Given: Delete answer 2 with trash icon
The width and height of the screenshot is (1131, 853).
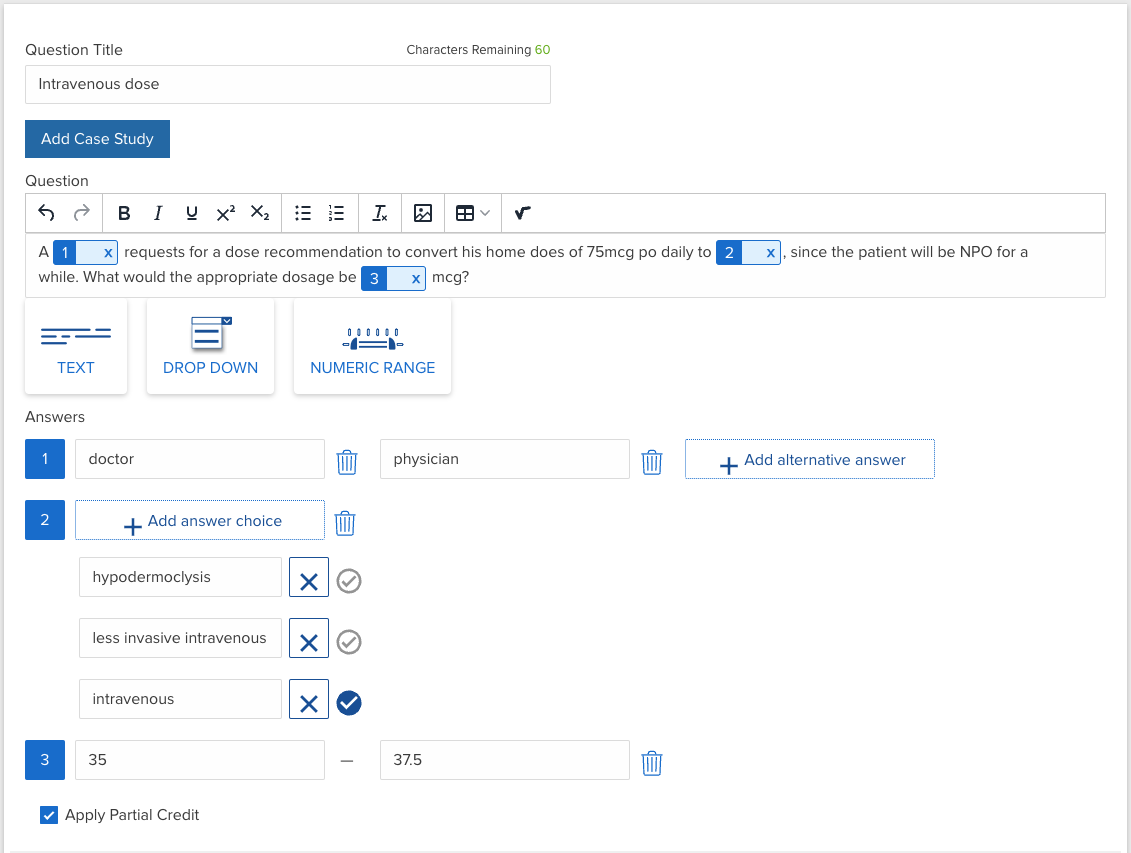Looking at the screenshot, I should 345,523.
